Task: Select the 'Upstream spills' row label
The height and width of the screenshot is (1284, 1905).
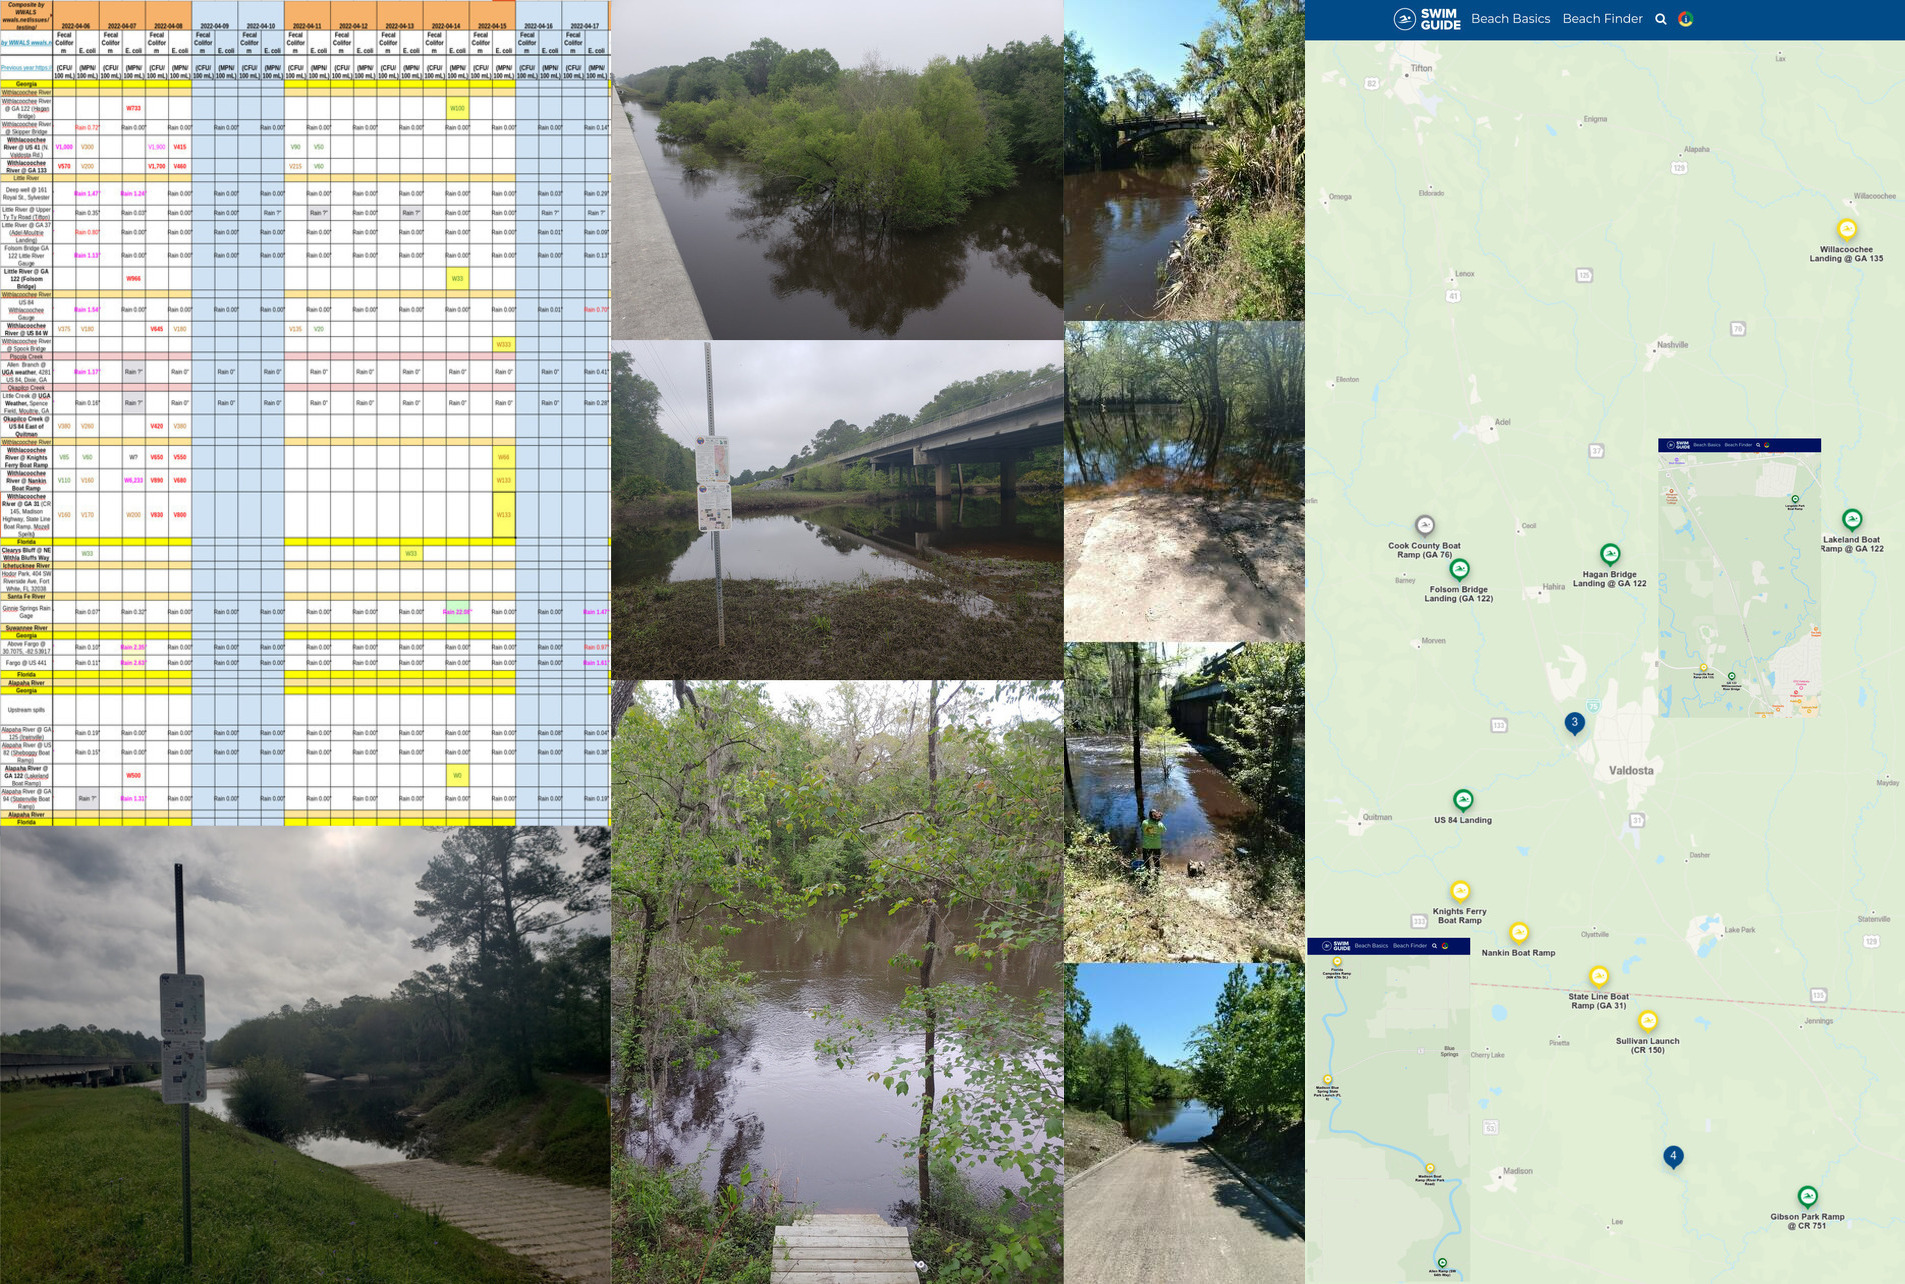Action: pyautogui.click(x=26, y=710)
